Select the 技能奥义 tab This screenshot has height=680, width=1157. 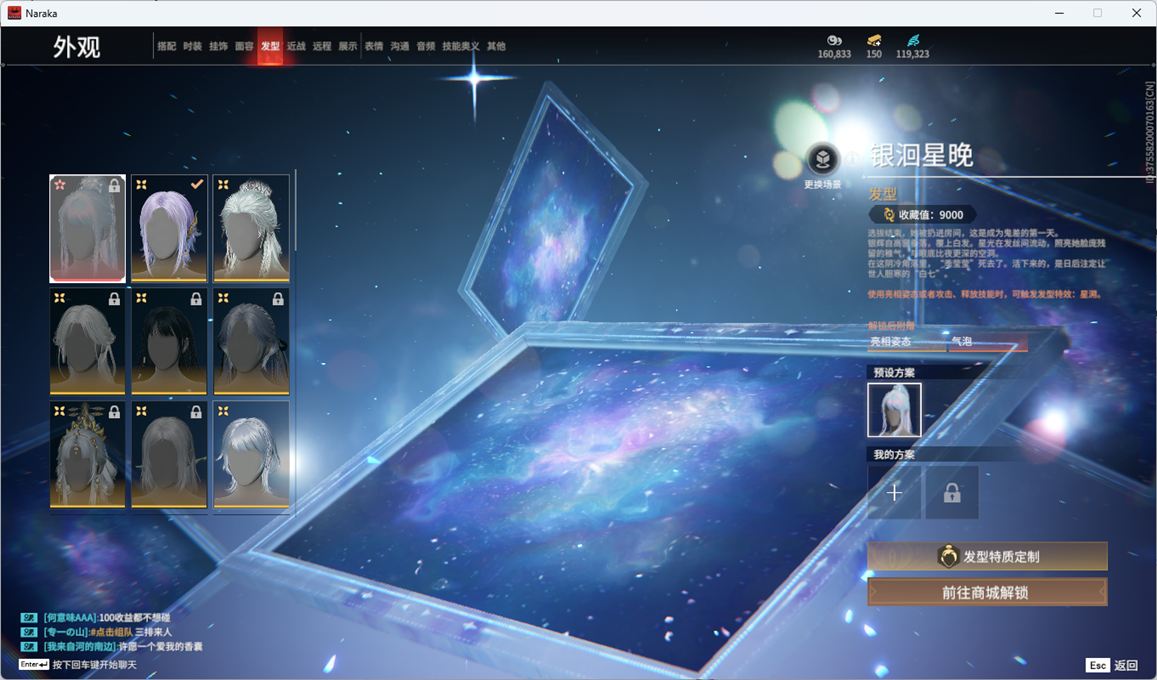pyautogui.click(x=460, y=46)
